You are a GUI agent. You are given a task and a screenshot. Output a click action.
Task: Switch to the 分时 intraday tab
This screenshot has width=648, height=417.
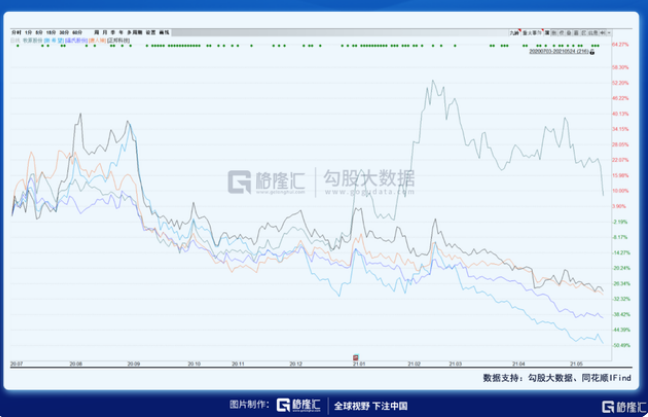[14, 32]
